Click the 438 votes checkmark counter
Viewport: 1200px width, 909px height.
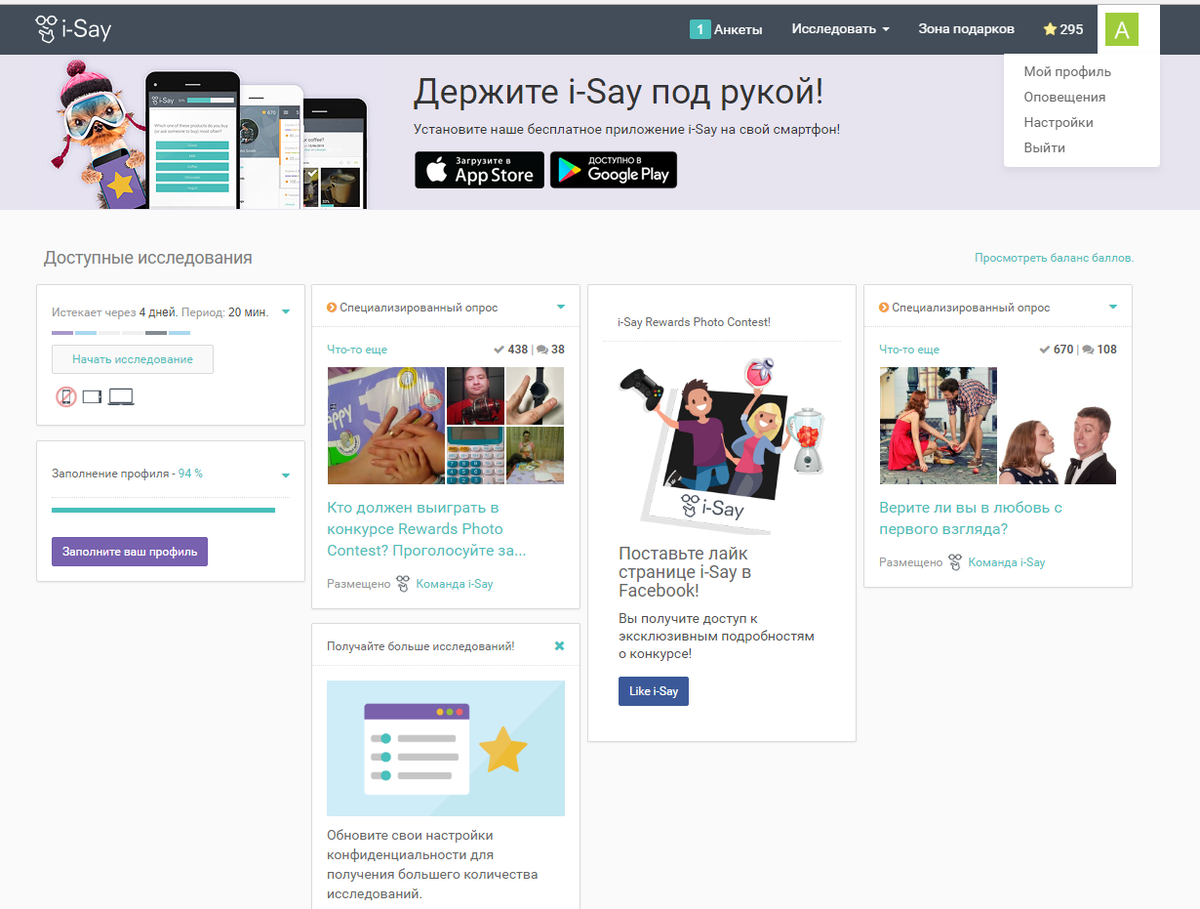[x=511, y=349]
